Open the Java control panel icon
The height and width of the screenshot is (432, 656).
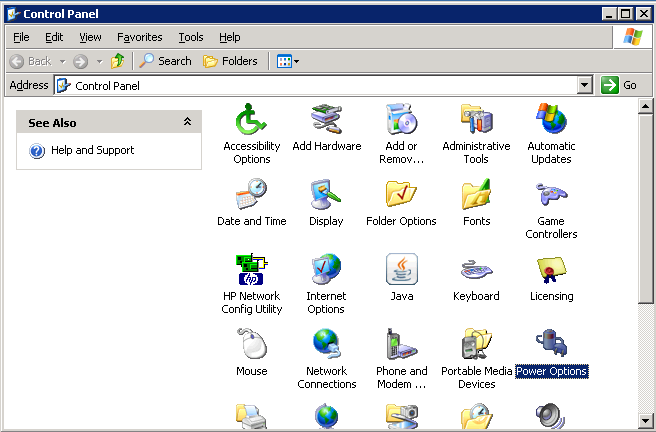coord(401,272)
